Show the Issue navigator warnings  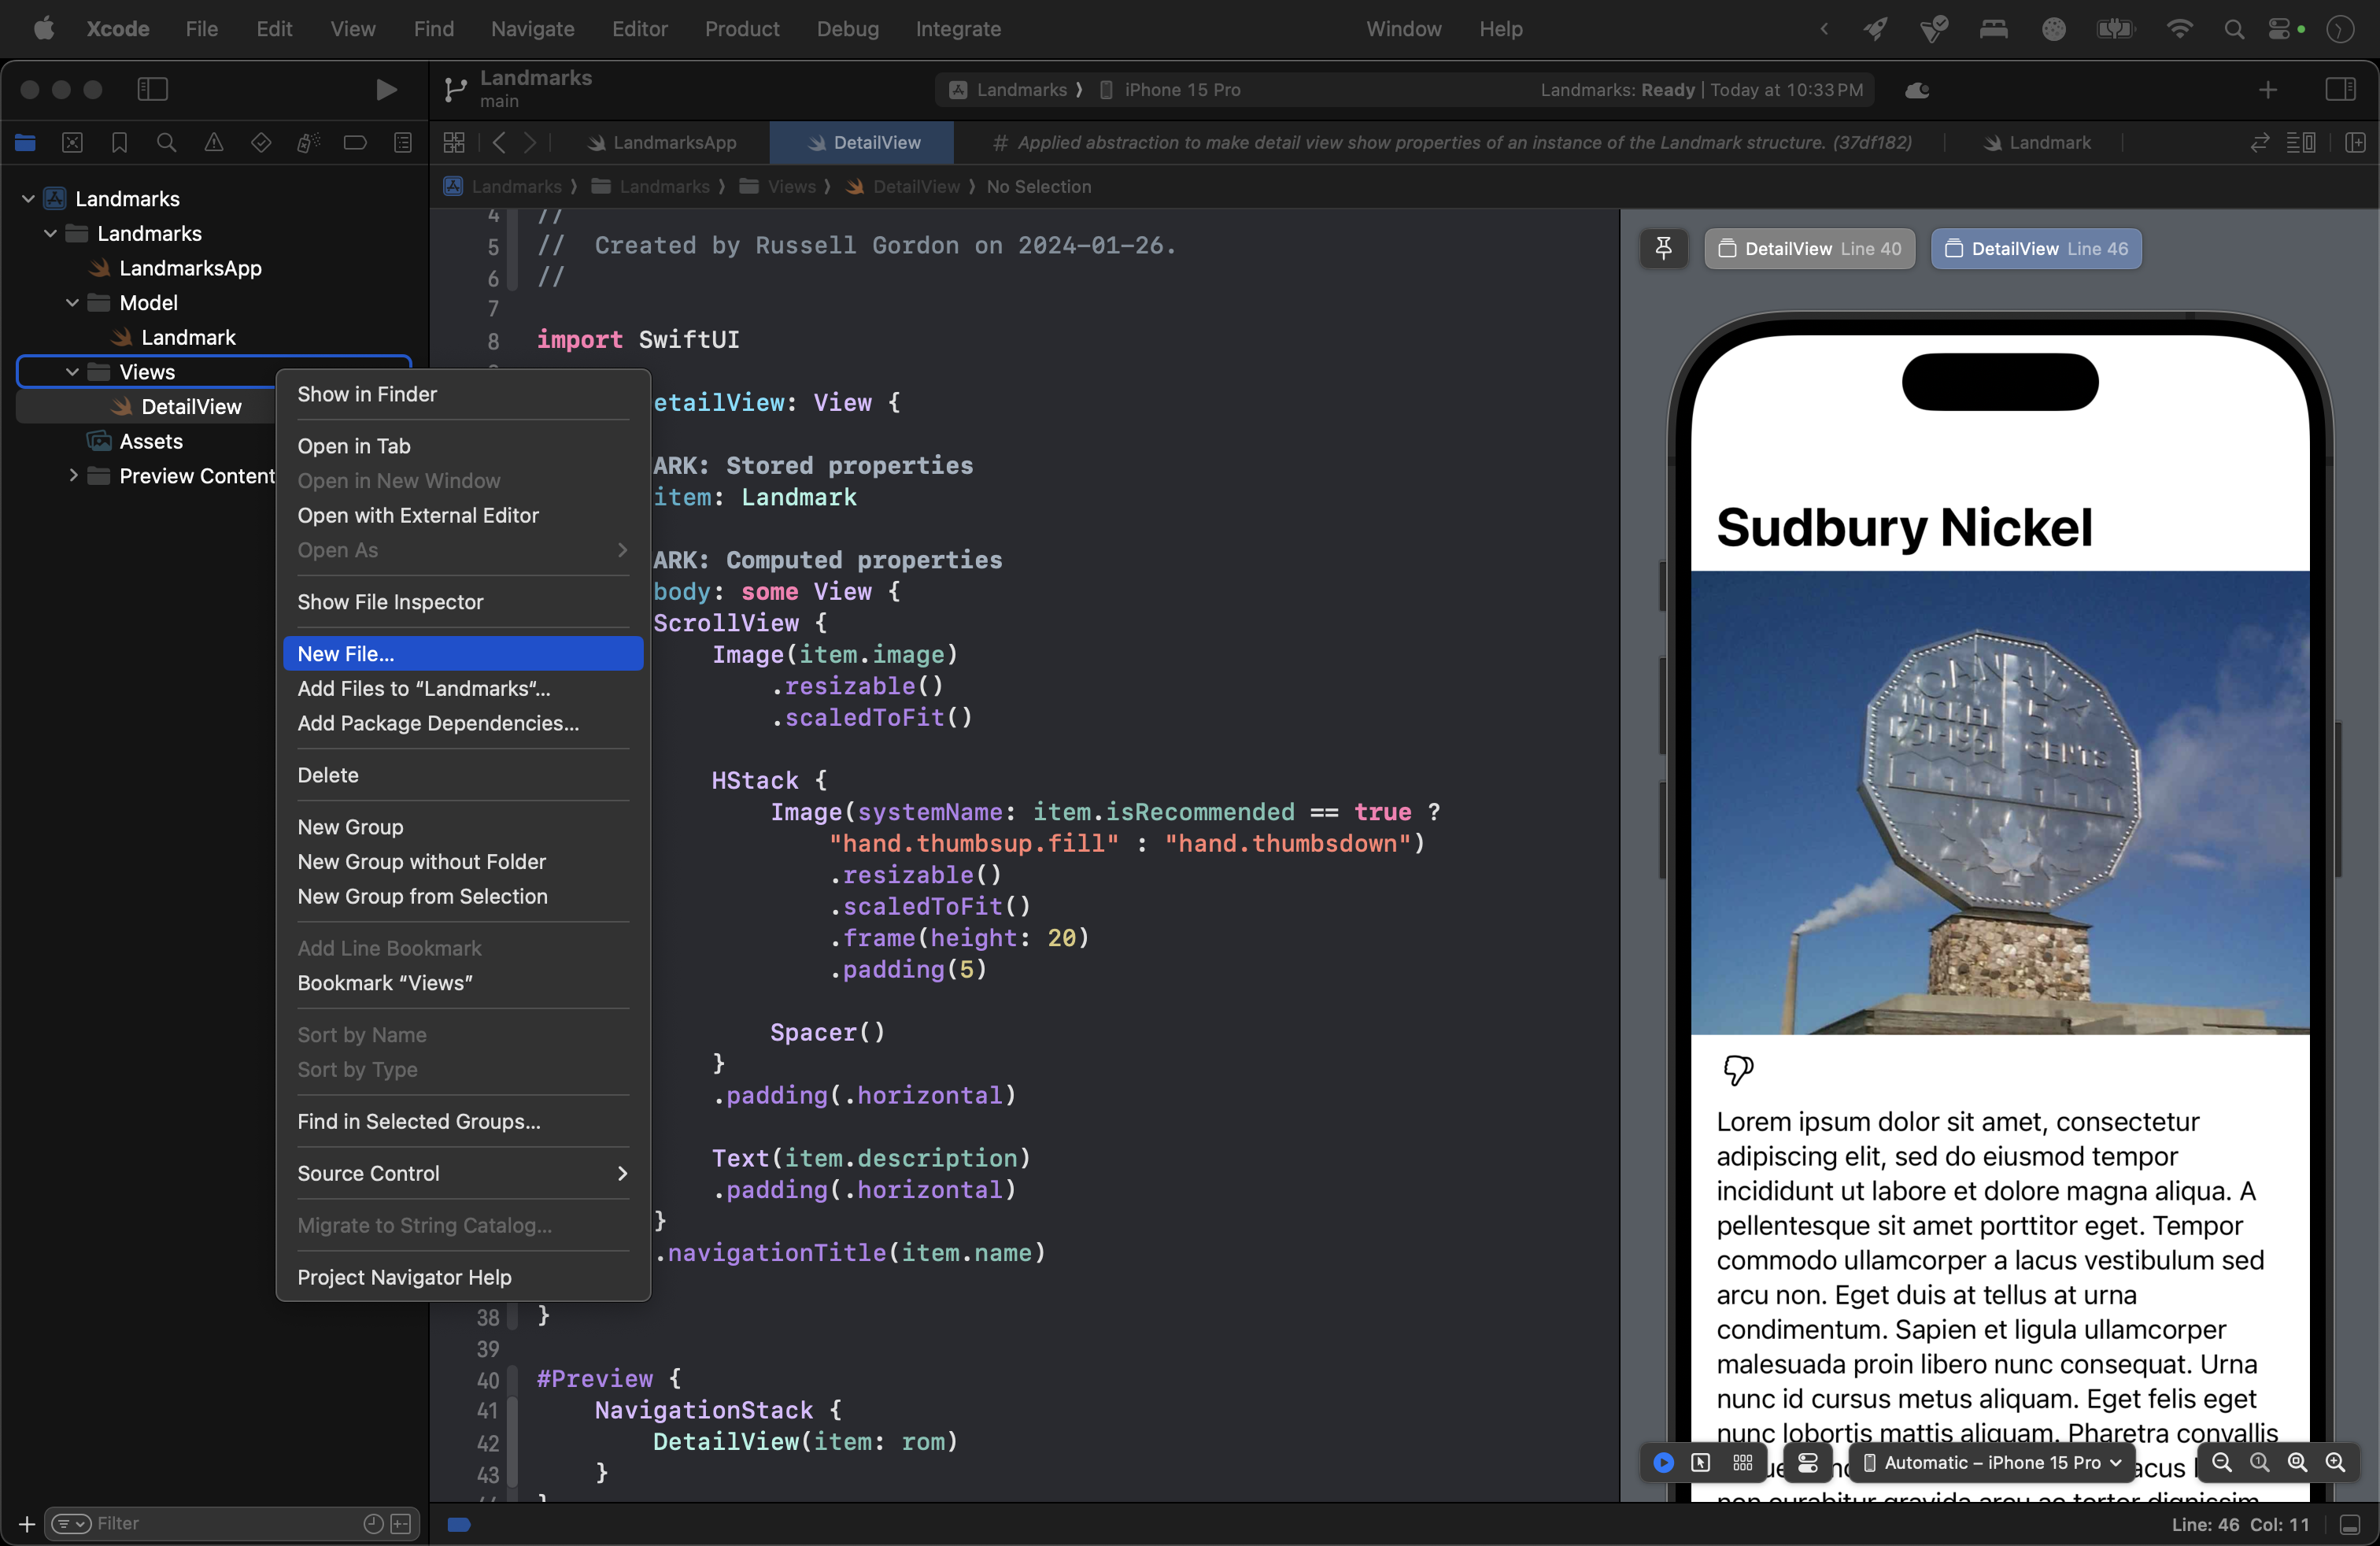coord(213,142)
